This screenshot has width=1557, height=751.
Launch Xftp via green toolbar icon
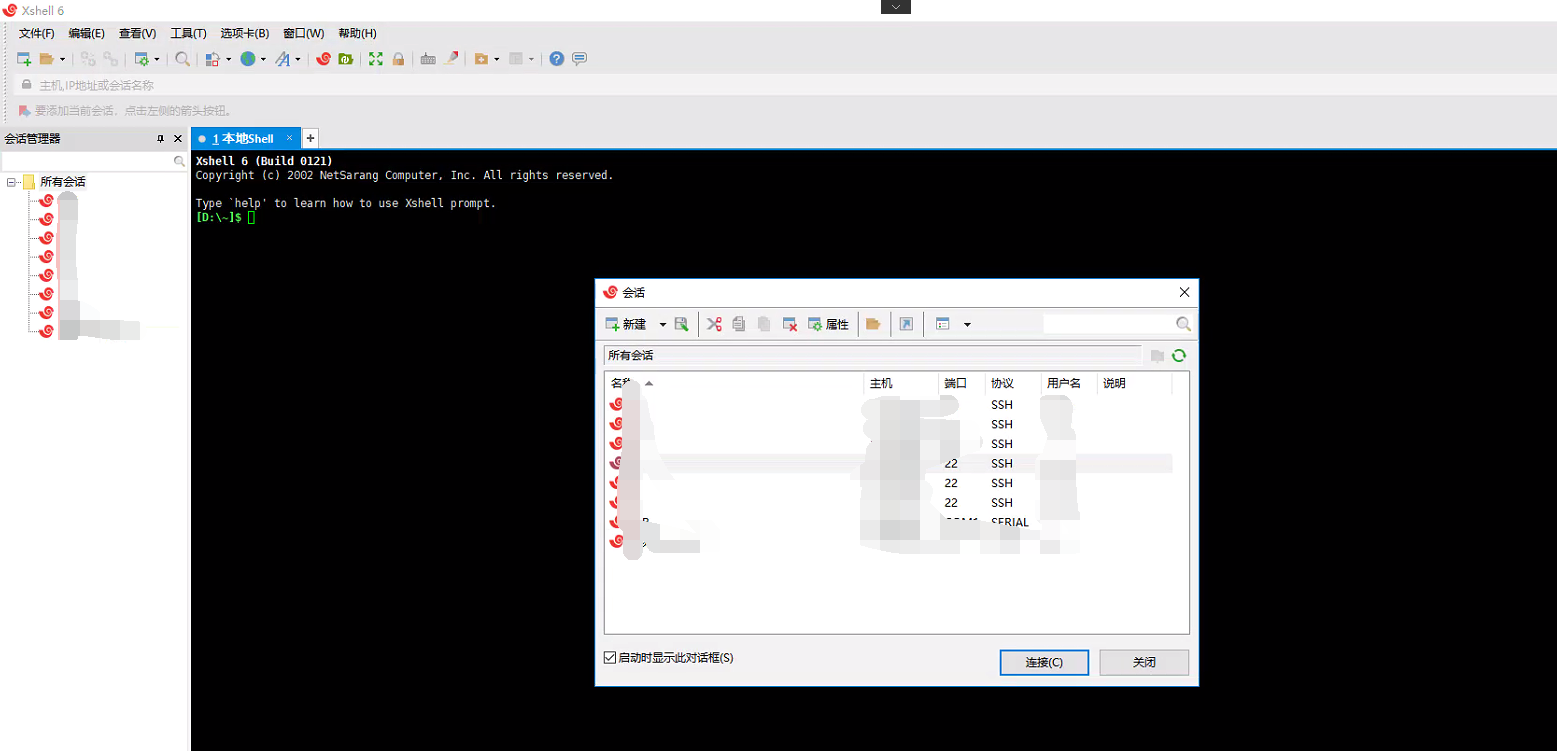point(346,59)
